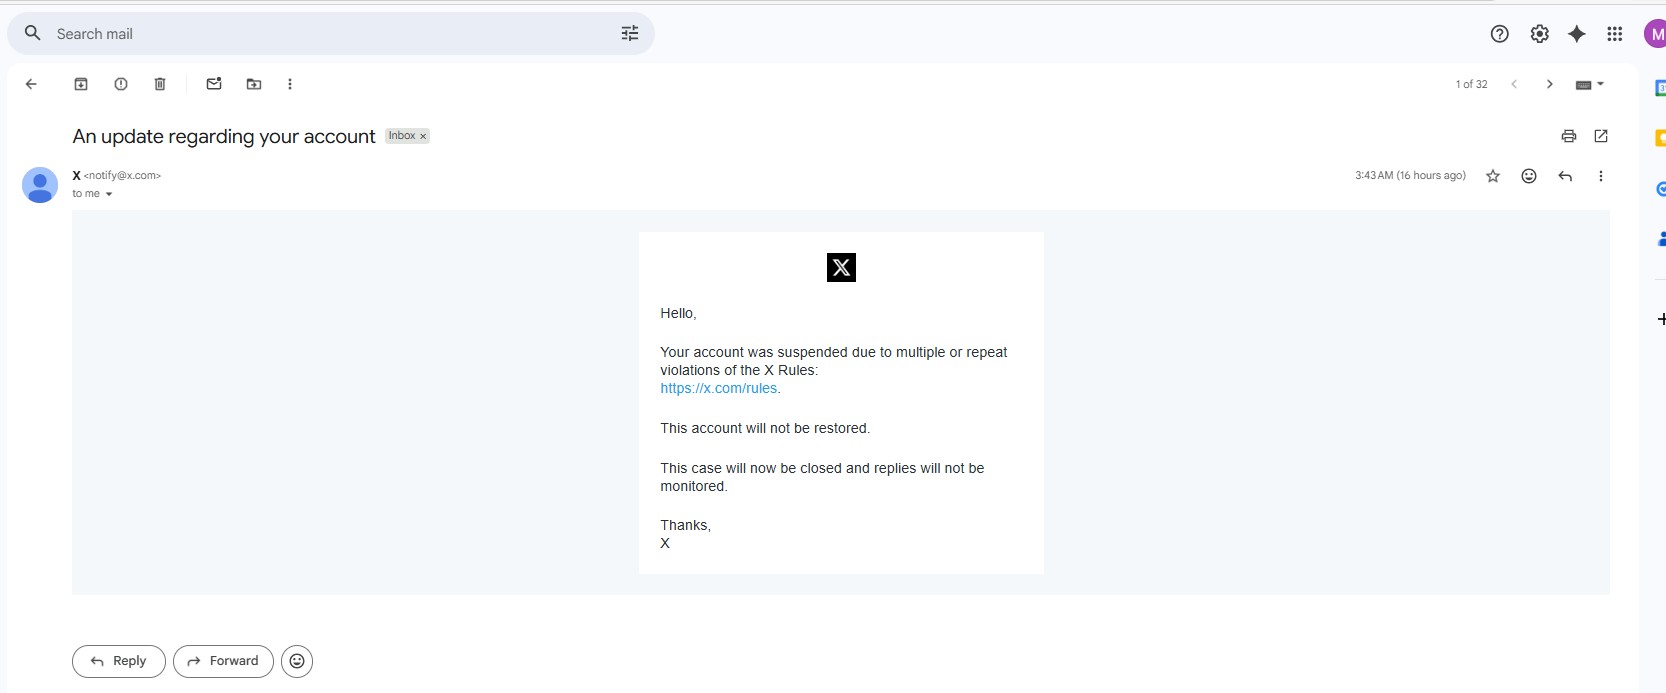This screenshot has height=693, width=1666.
Task: Open the message's More menu
Action: pos(1600,176)
